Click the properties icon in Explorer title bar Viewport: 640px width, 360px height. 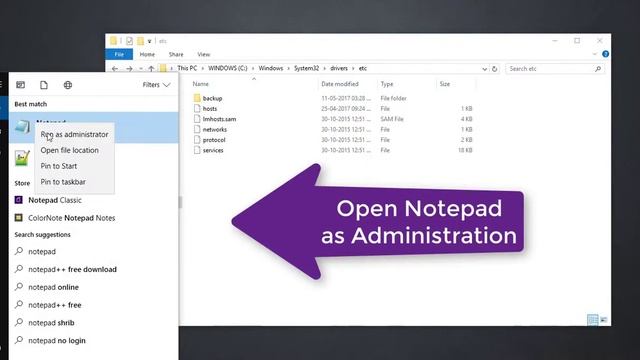click(x=129, y=41)
